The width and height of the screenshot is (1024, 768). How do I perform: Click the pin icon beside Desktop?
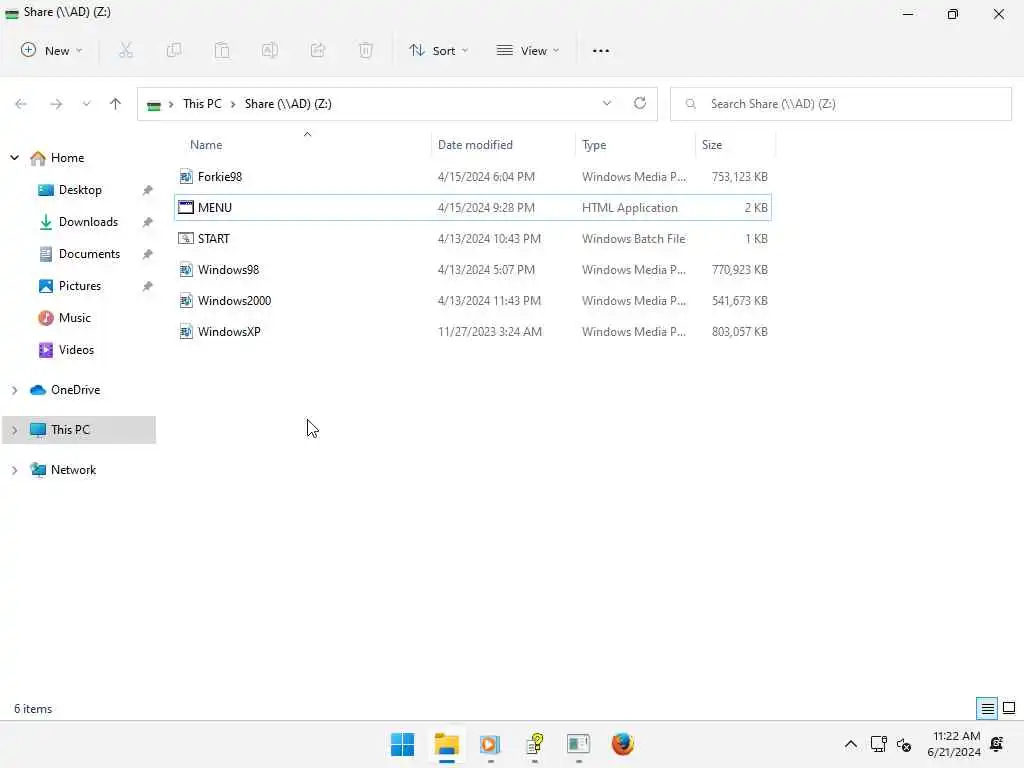tap(148, 190)
